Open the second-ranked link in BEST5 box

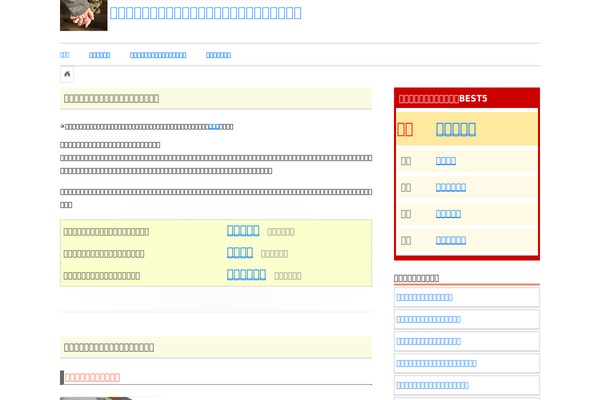point(446,161)
